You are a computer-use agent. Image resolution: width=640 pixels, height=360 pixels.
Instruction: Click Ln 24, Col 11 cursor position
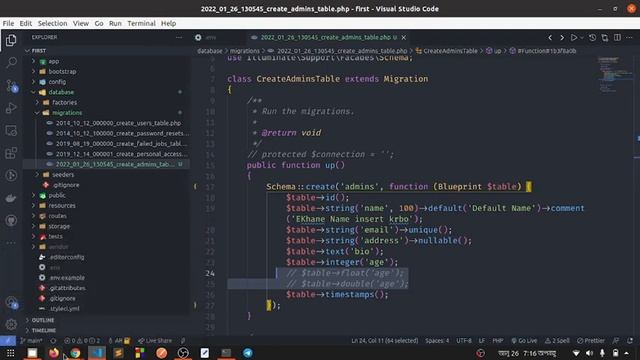click(x=384, y=340)
